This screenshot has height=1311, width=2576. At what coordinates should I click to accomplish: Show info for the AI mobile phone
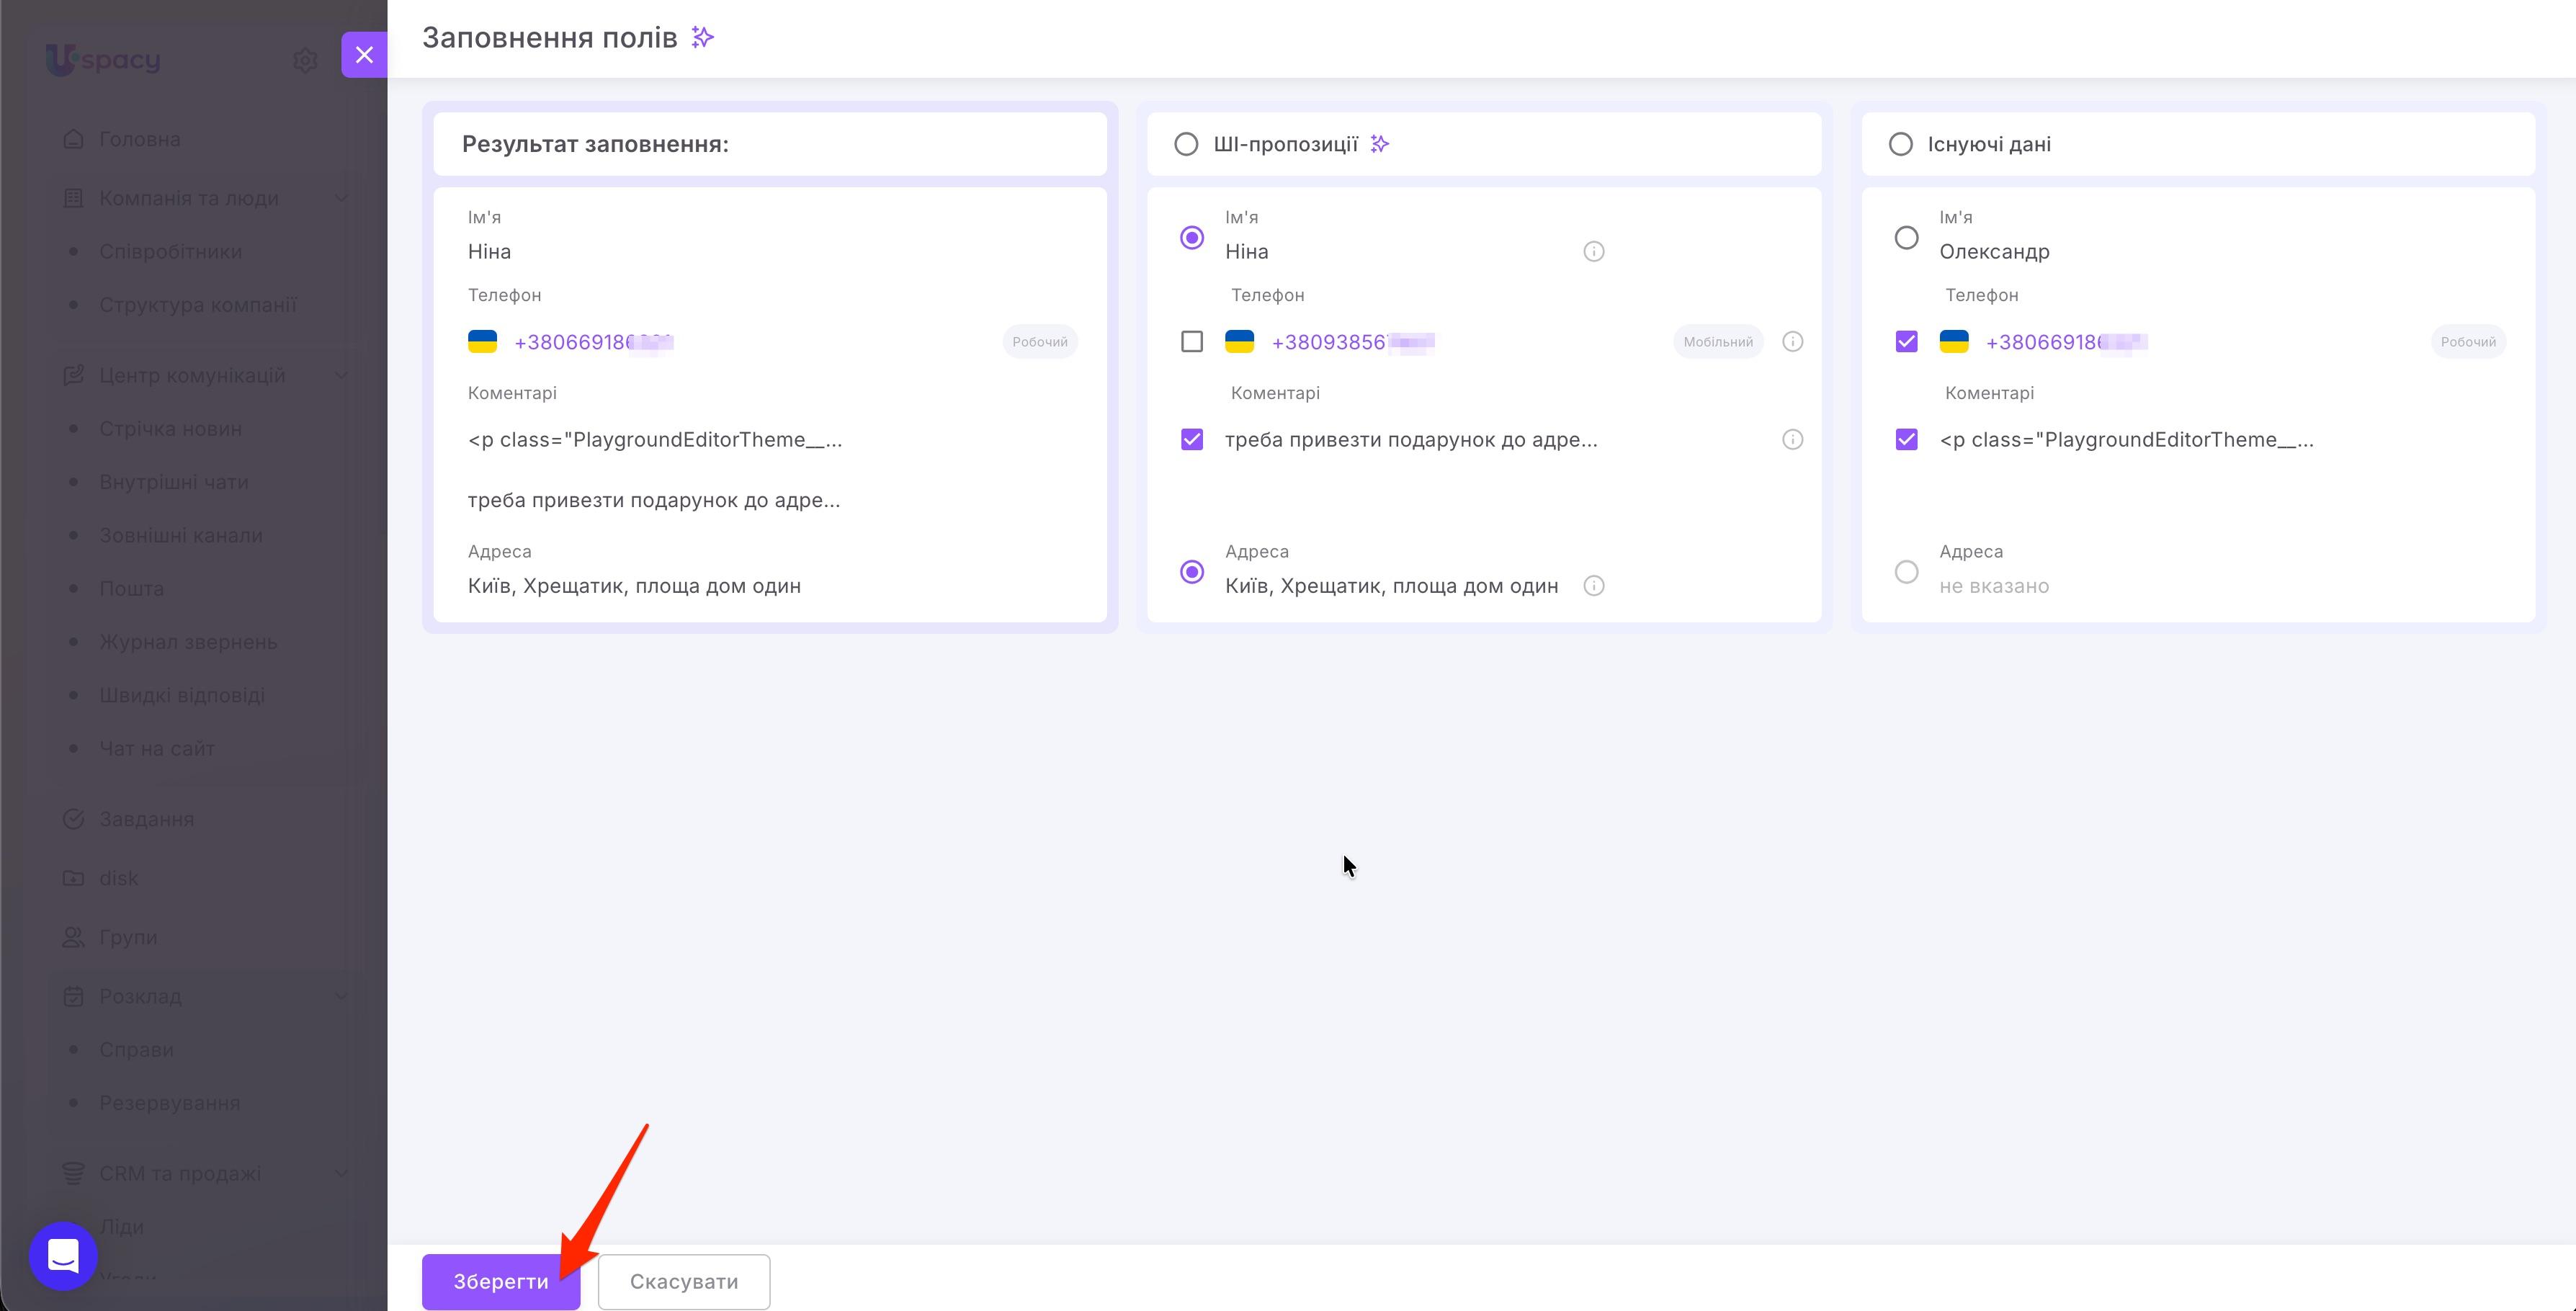click(x=1793, y=342)
